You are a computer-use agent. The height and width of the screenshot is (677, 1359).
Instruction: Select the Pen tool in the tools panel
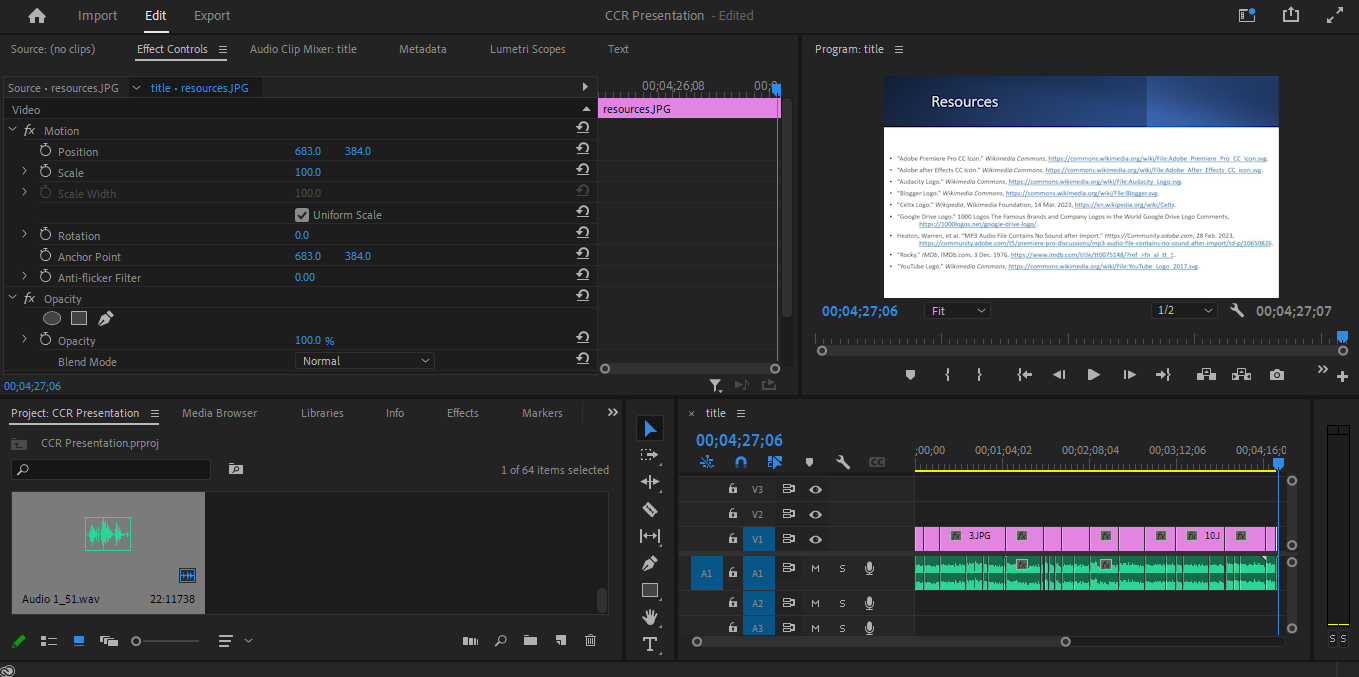click(x=650, y=563)
